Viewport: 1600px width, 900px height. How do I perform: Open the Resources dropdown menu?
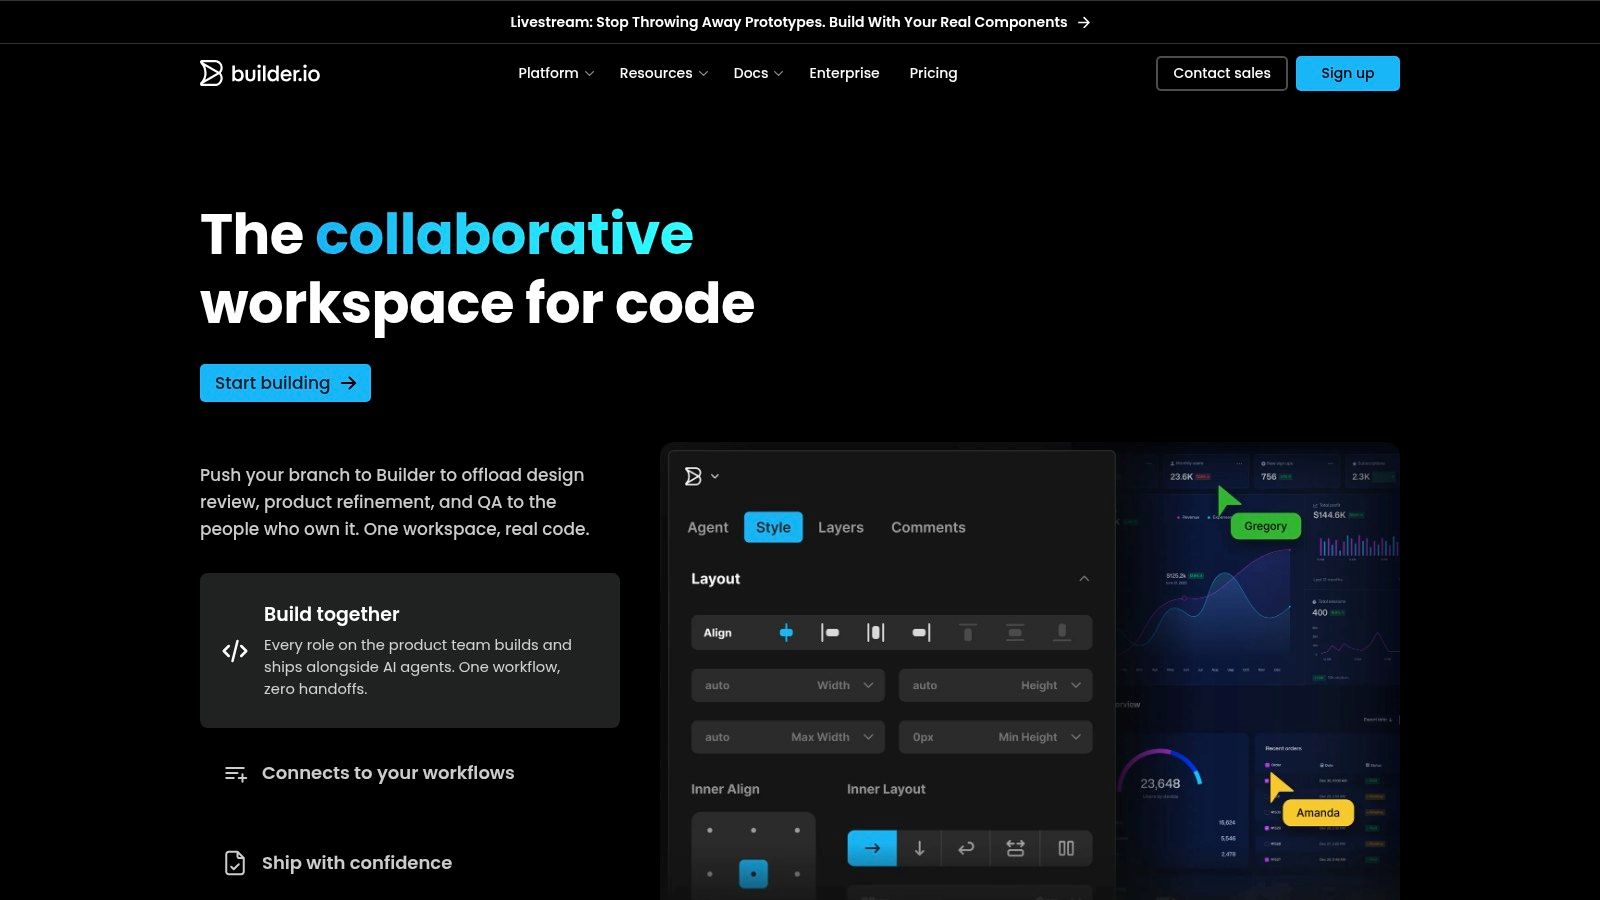[x=664, y=73]
